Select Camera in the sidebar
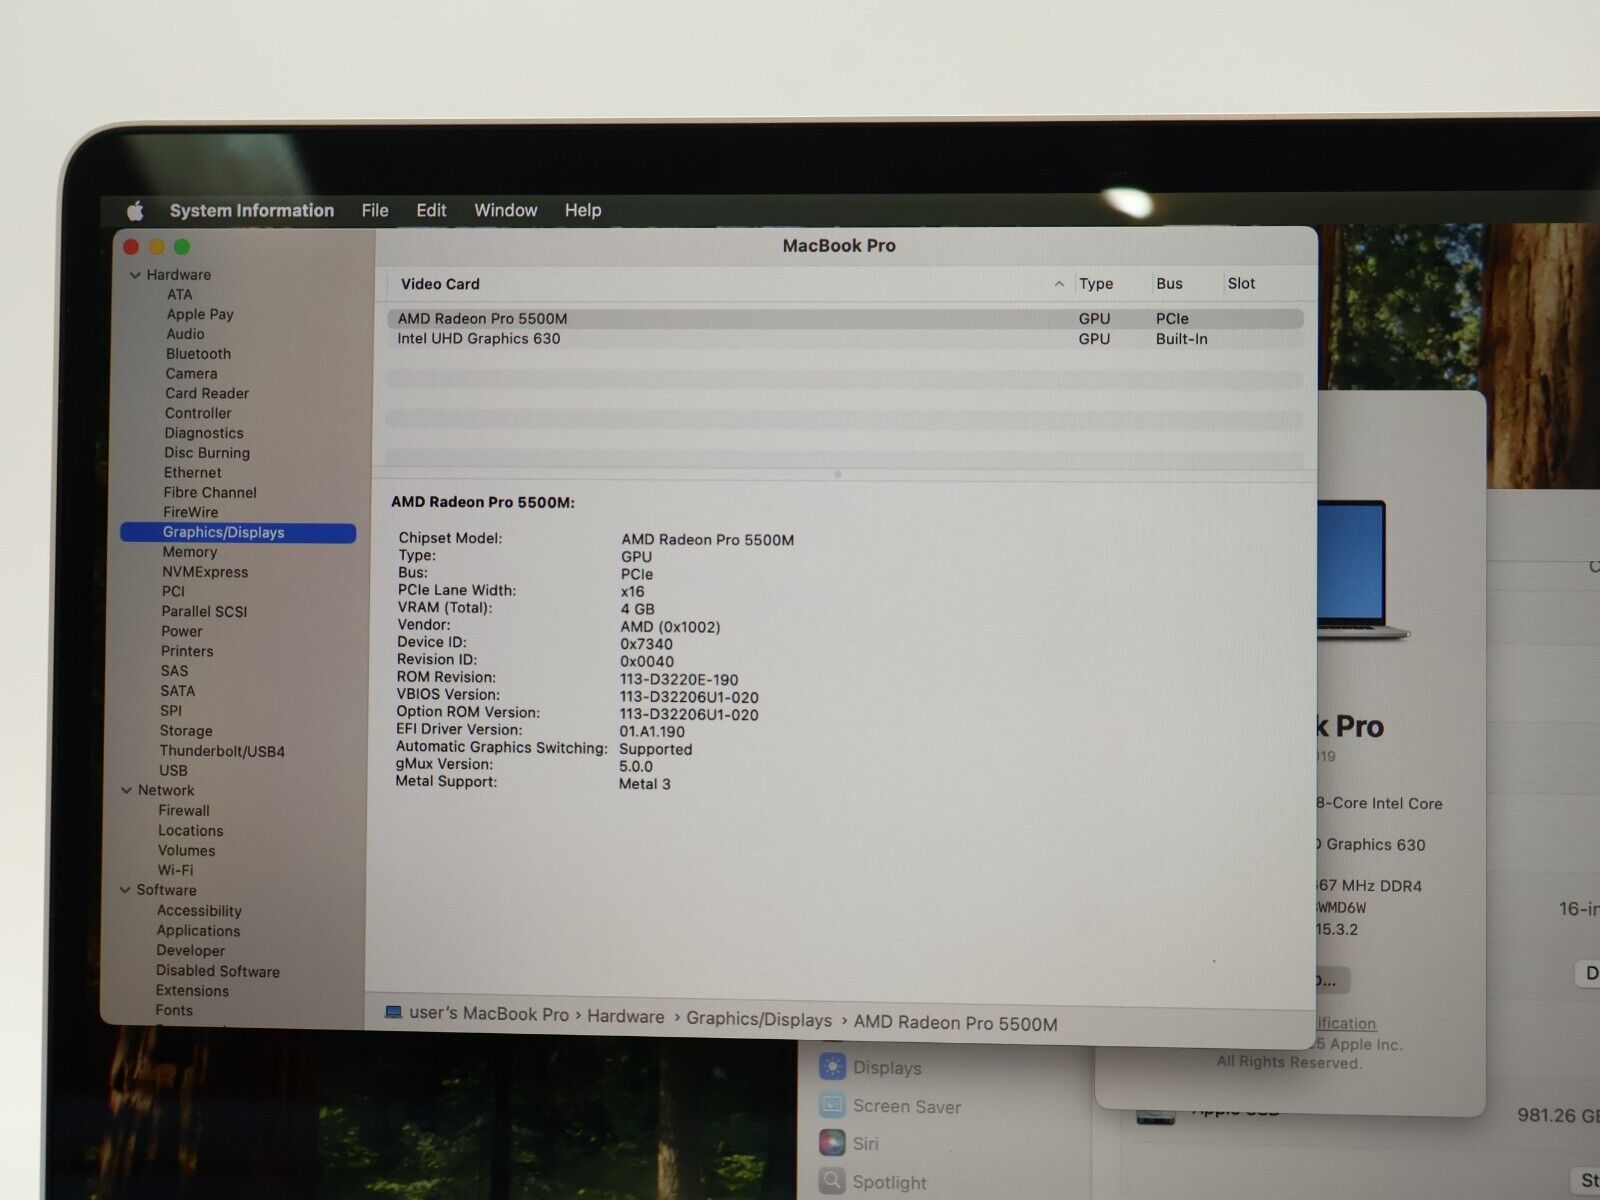The height and width of the screenshot is (1200, 1600). [191, 374]
